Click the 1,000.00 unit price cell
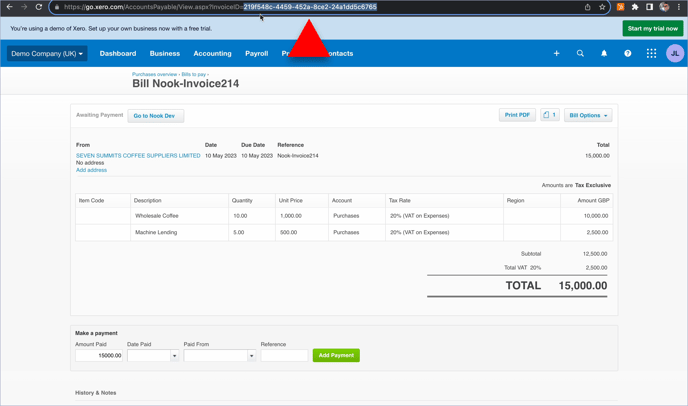688x406 pixels. [x=302, y=216]
